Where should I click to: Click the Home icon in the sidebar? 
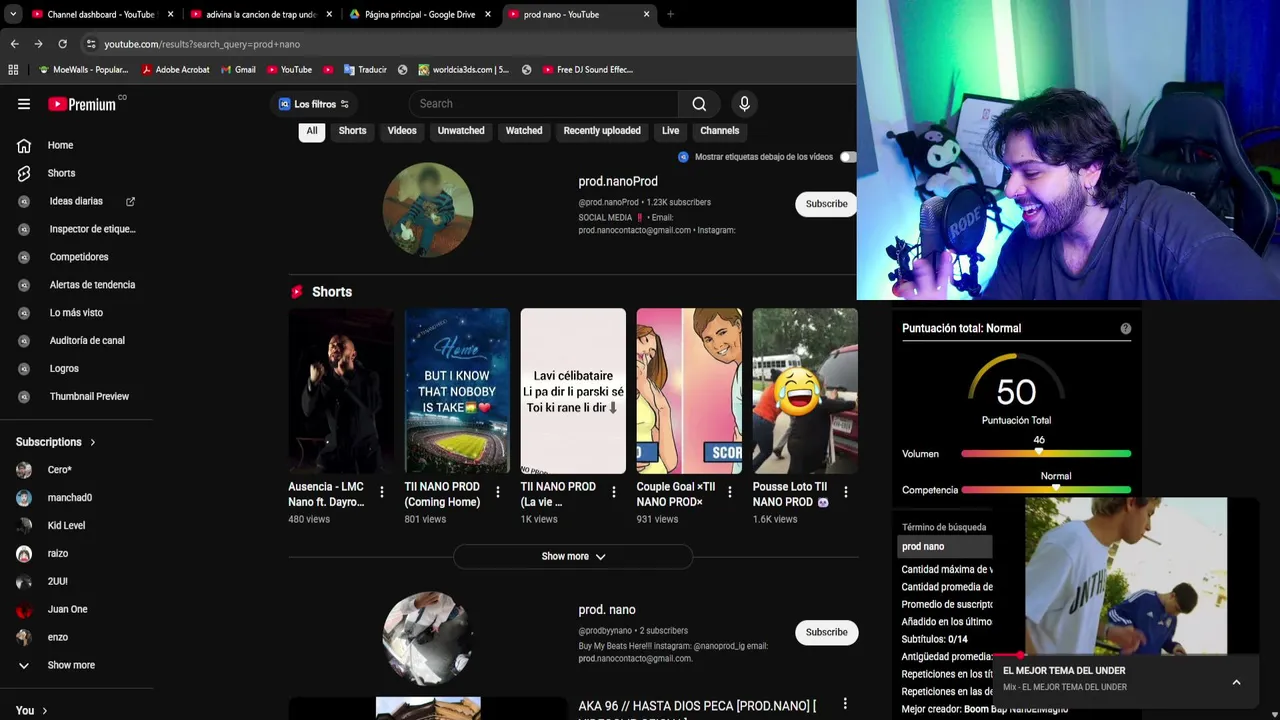point(24,145)
